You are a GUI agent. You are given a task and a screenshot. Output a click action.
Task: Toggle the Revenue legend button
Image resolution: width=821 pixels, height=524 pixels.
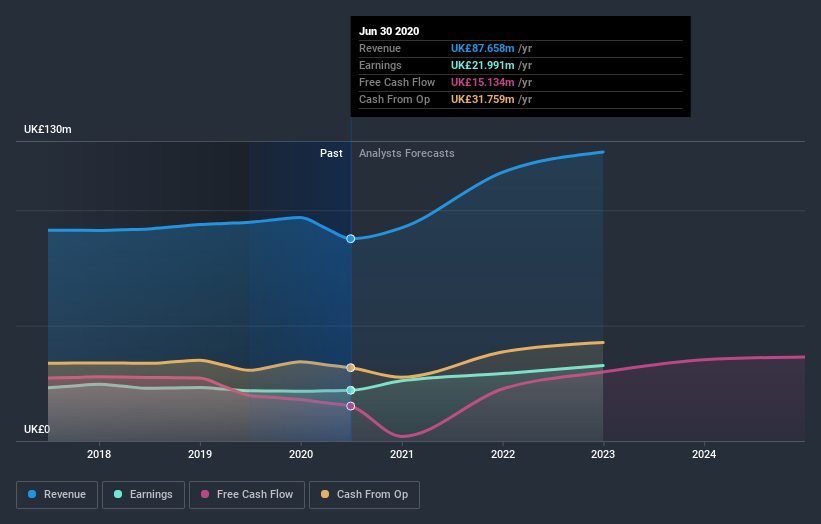coord(57,495)
